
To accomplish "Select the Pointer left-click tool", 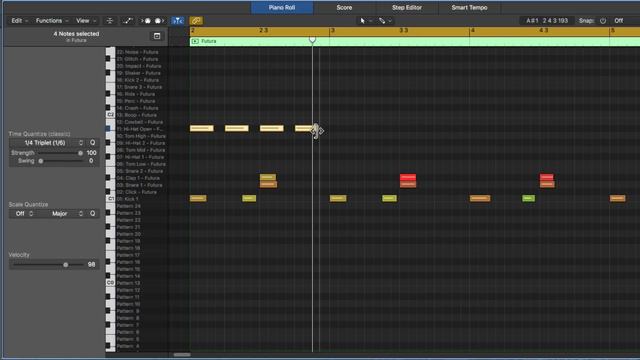I will point(362,20).
